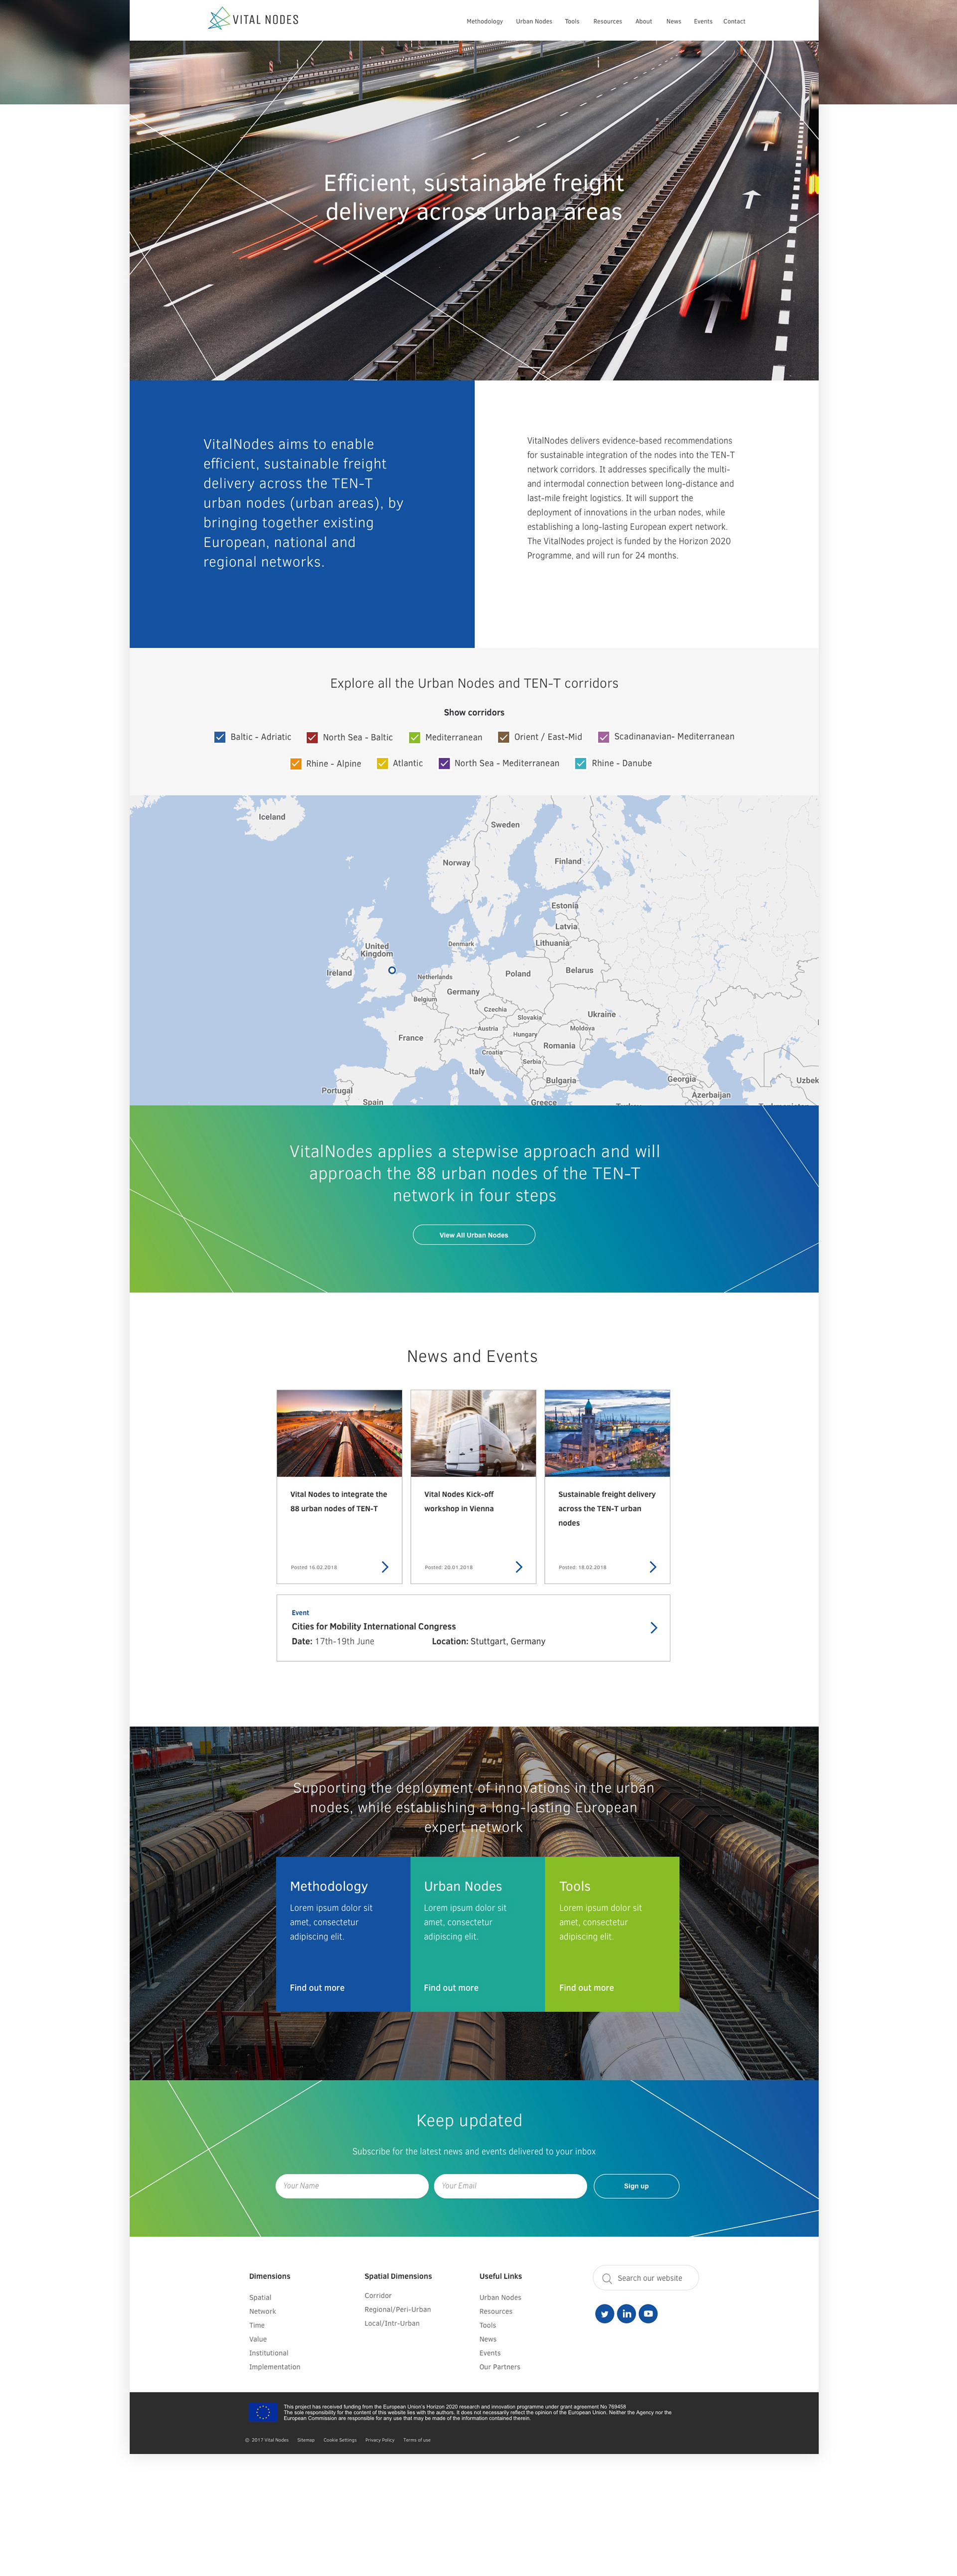This screenshot has height=2576, width=957.
Task: Click Sitemap link in bottom bar
Action: pyautogui.click(x=306, y=2440)
